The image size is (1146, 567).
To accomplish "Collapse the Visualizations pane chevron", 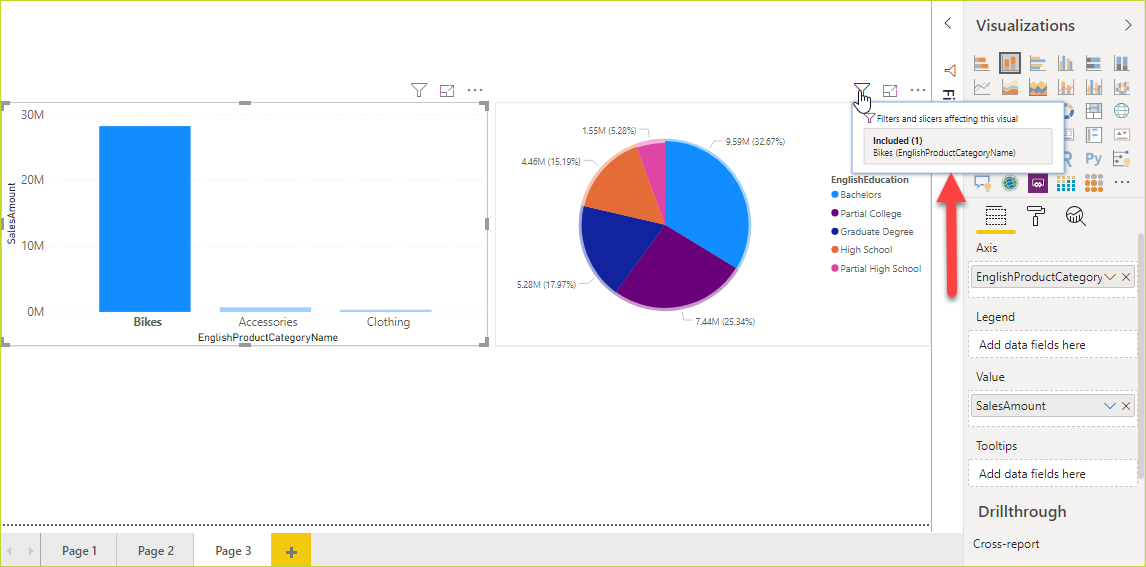I will click(1128, 25).
